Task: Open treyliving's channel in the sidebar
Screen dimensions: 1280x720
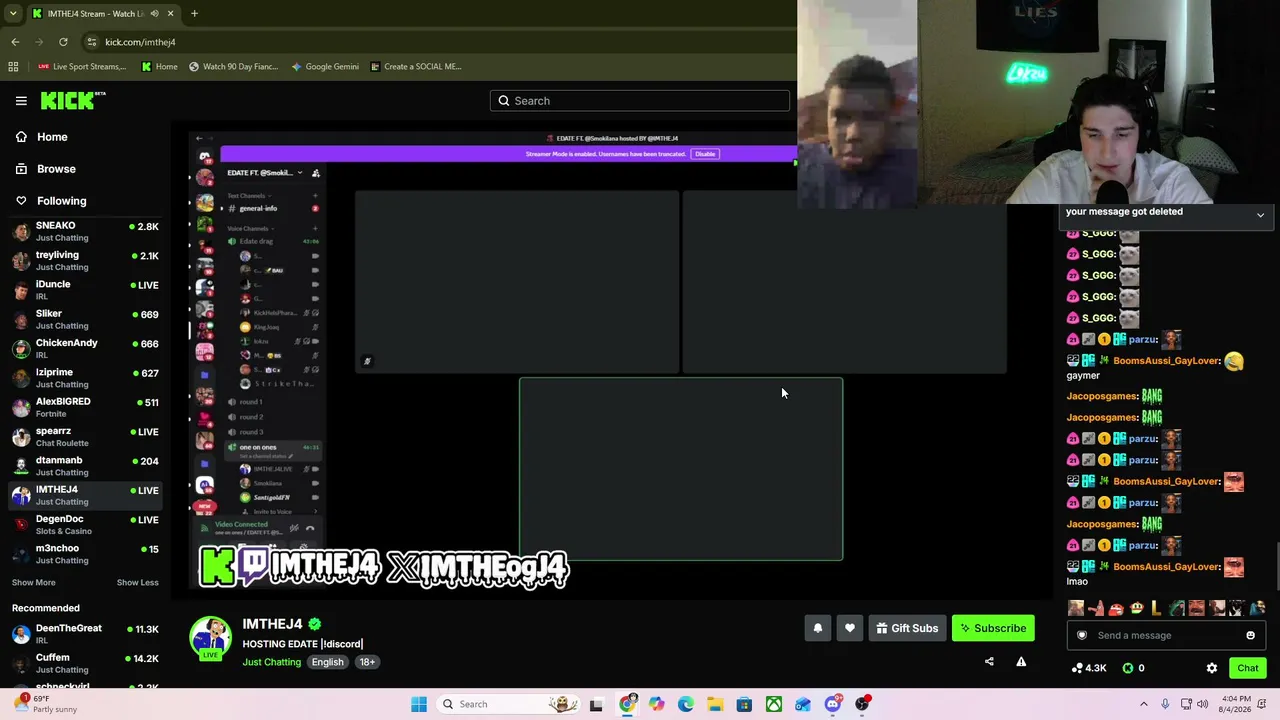Action: point(85,260)
